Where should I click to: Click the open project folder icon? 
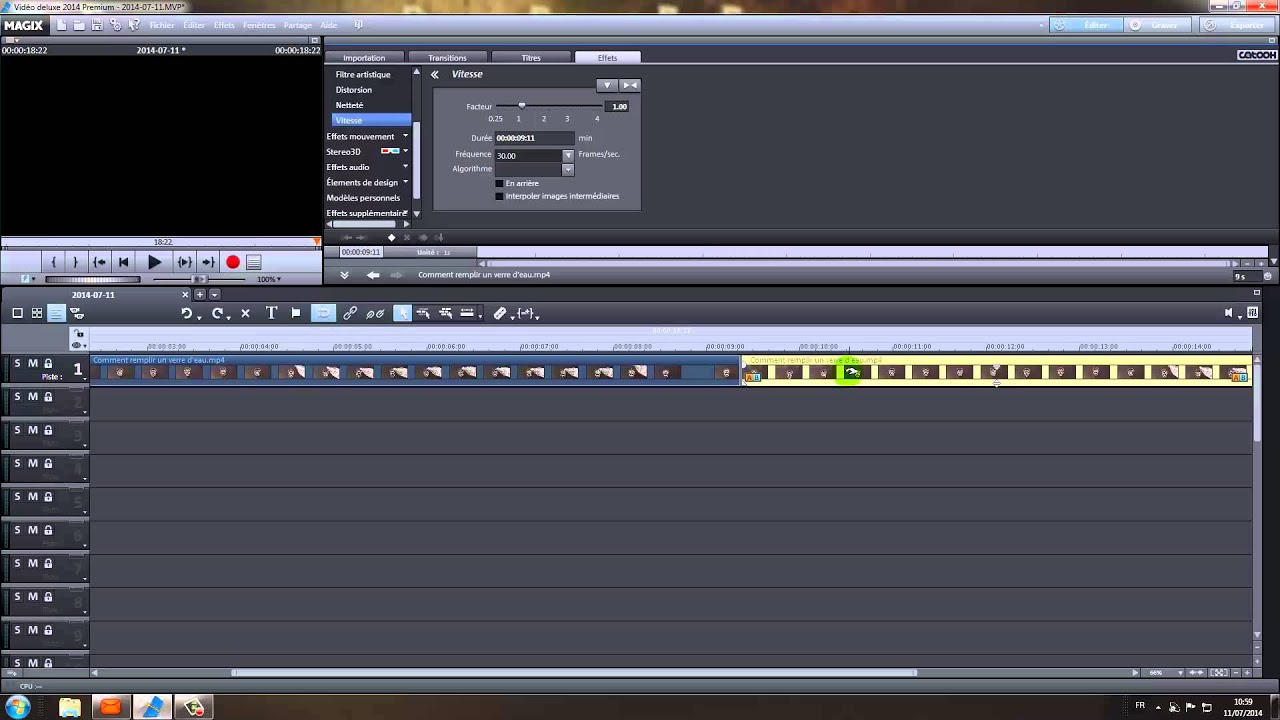coord(79,25)
